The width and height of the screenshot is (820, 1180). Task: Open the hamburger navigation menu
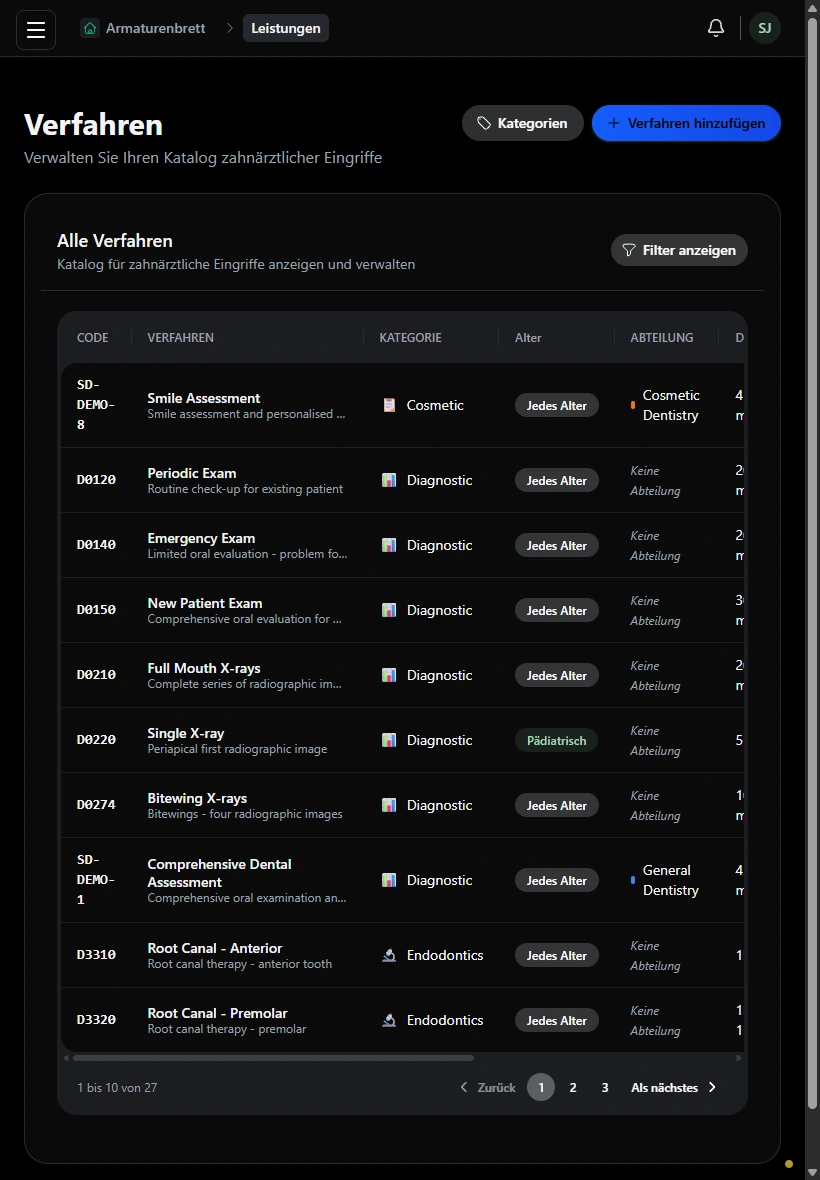36,30
